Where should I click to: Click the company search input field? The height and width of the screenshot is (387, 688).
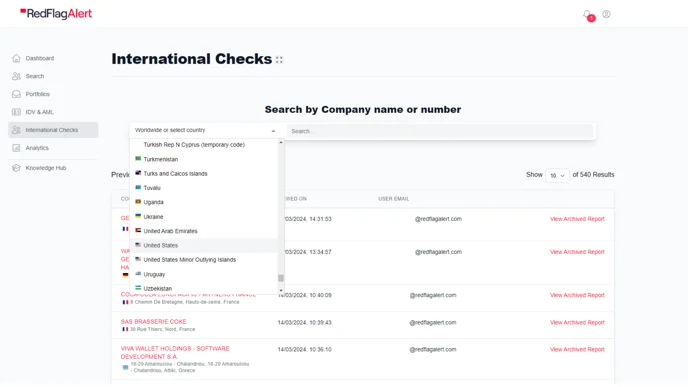(440, 131)
